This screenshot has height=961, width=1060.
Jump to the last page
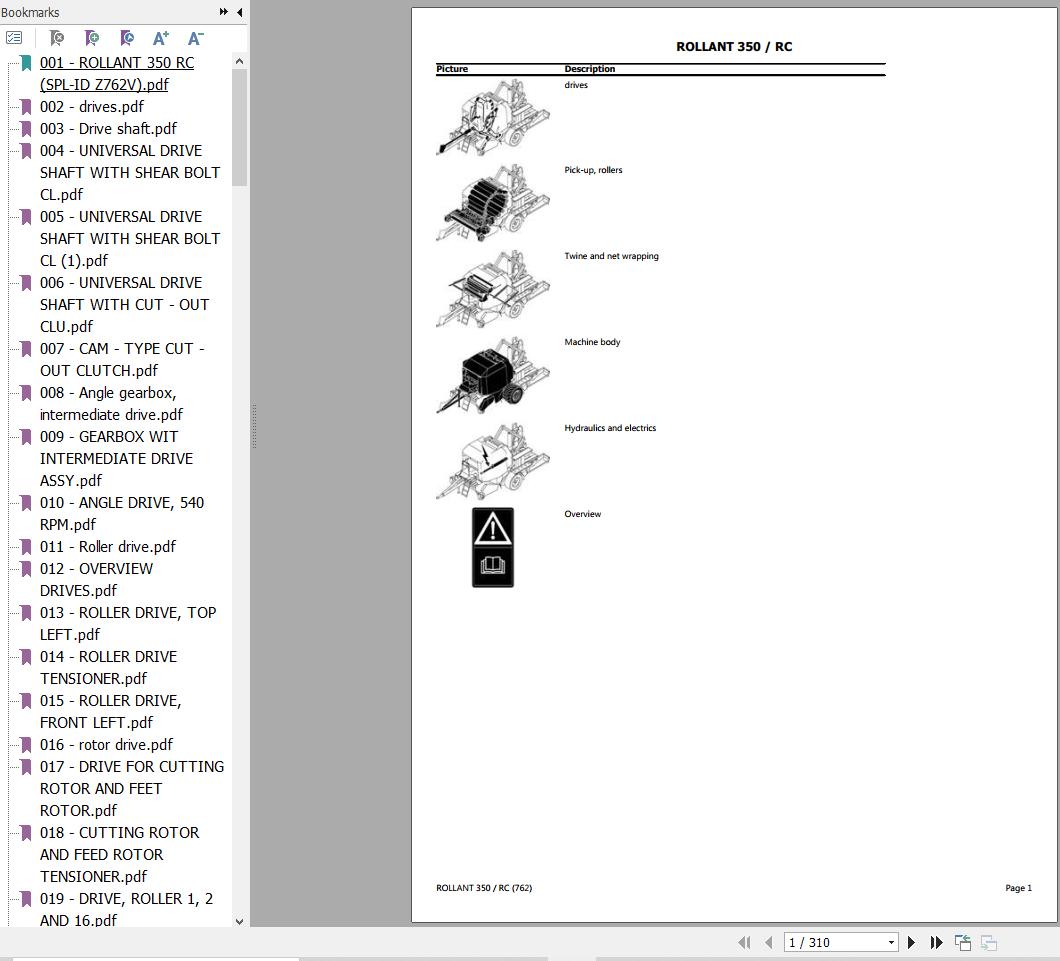(936, 942)
